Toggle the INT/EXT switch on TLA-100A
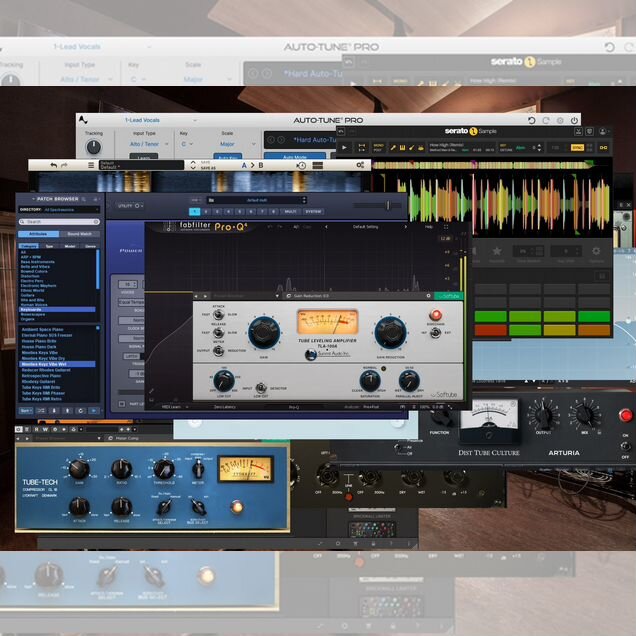Viewport: 636px width, 636px height. click(435, 333)
